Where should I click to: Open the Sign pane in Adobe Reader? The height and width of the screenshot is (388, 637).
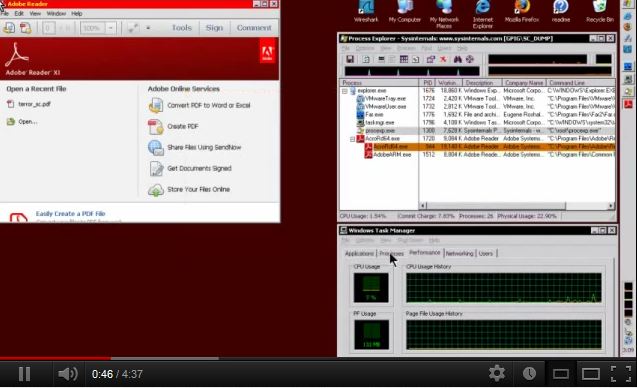point(214,28)
